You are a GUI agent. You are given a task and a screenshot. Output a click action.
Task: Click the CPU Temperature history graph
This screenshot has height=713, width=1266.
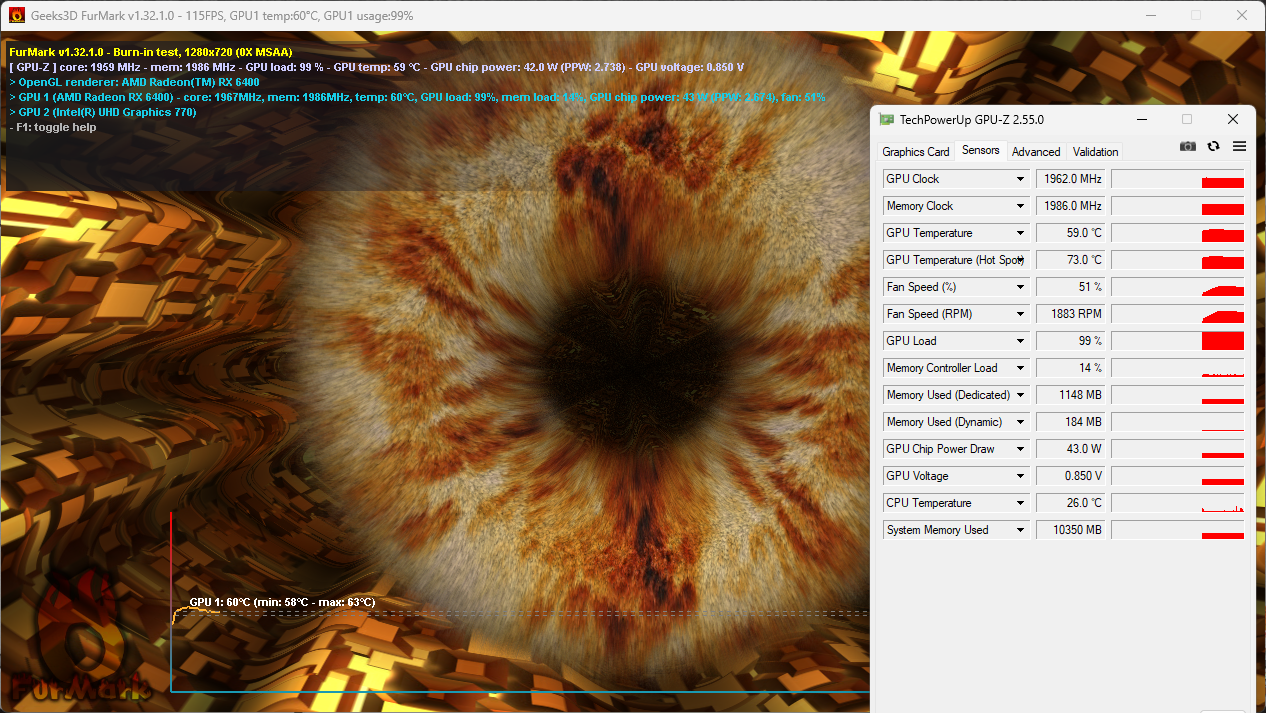(1178, 503)
